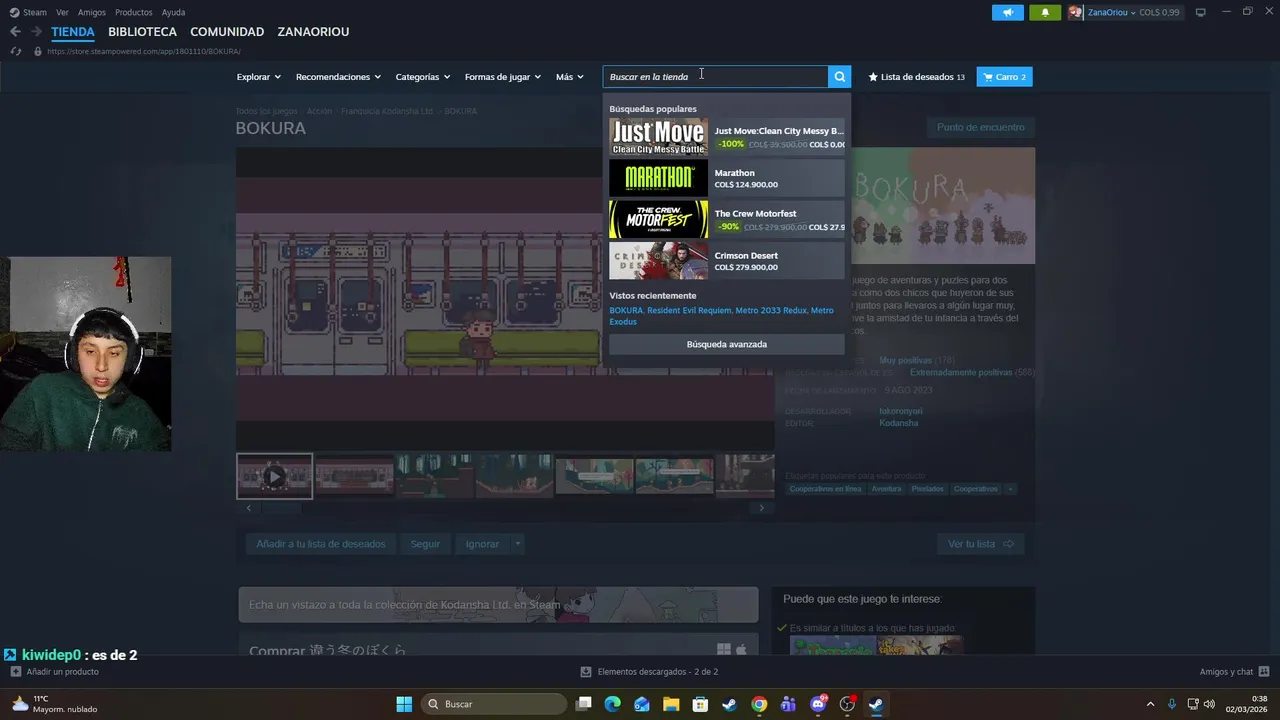
Task: Click Añadir un producto plus icon
Action: 15,672
